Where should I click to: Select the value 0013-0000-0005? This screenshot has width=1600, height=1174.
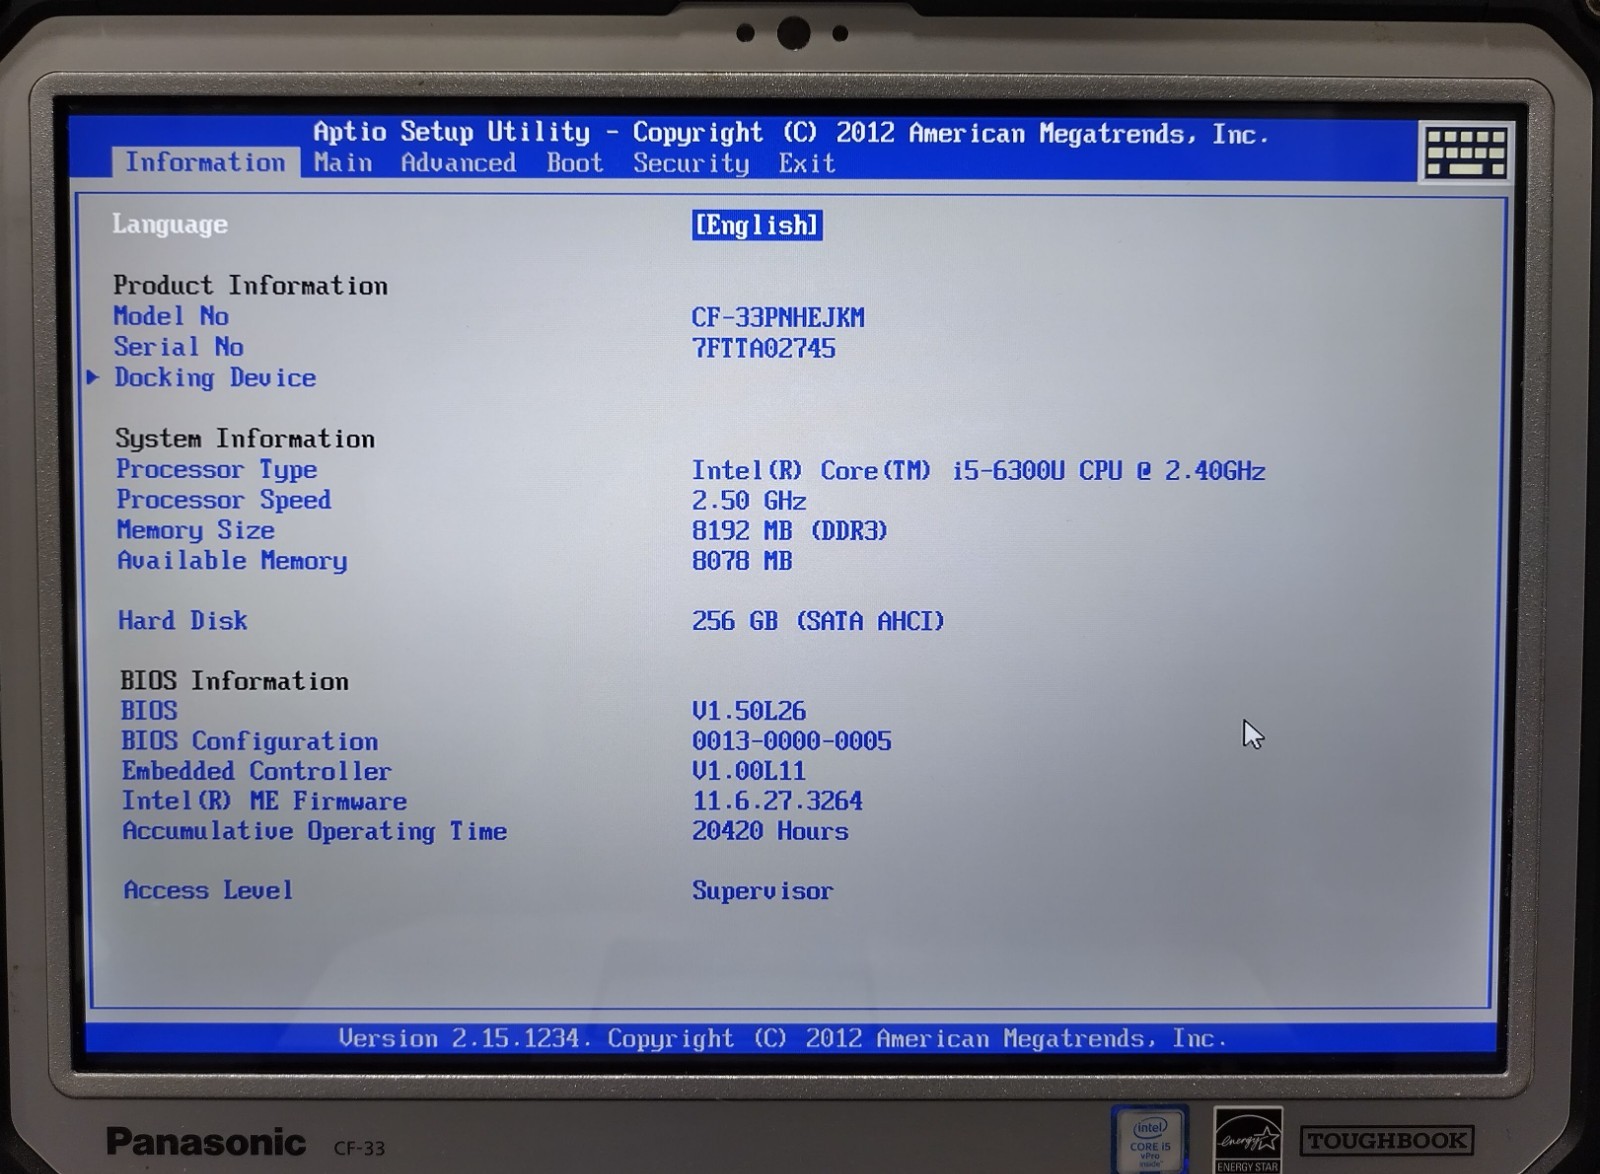coord(792,741)
